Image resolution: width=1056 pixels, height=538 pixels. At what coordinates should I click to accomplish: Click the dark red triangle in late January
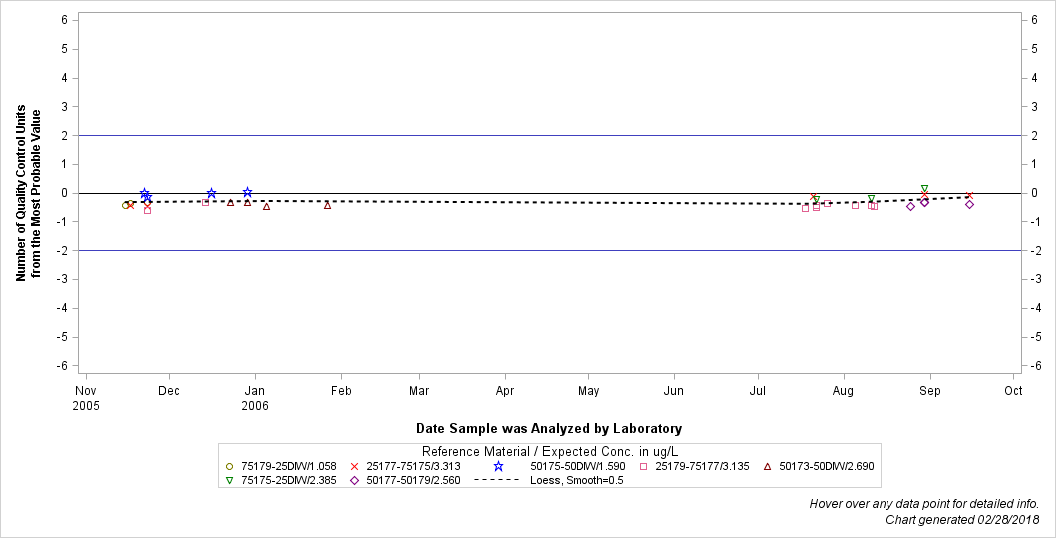tap(327, 205)
